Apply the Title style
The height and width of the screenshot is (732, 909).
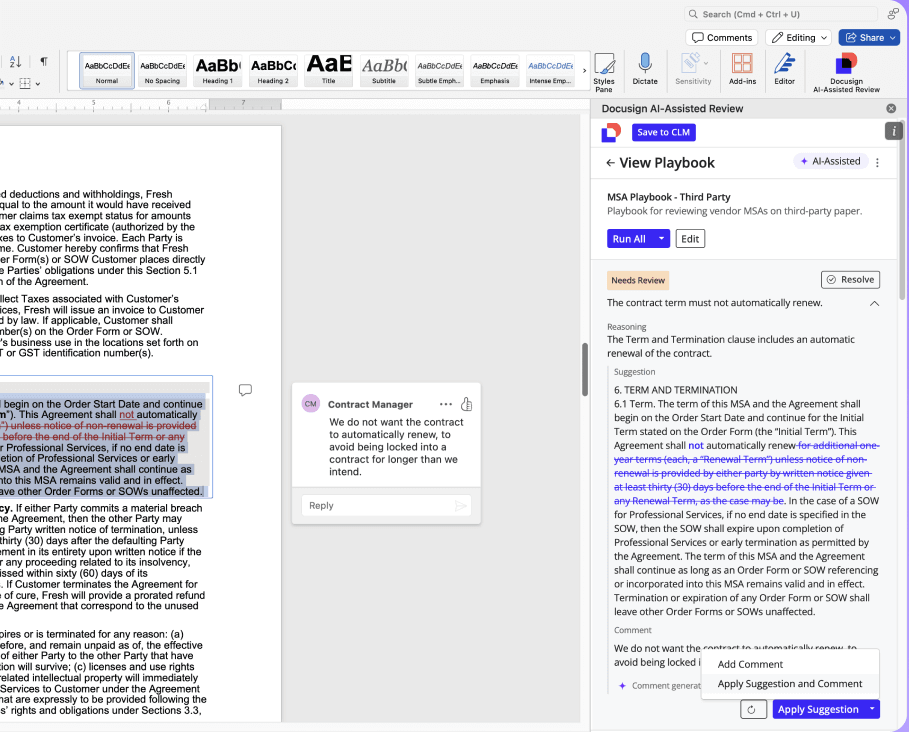329,70
